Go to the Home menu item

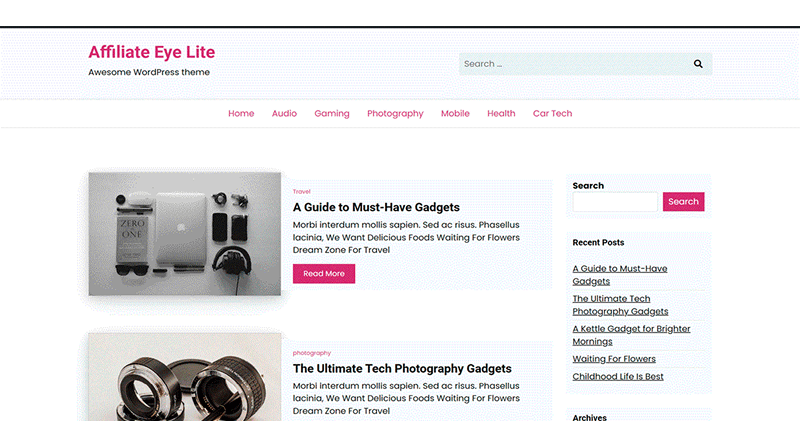pos(241,113)
